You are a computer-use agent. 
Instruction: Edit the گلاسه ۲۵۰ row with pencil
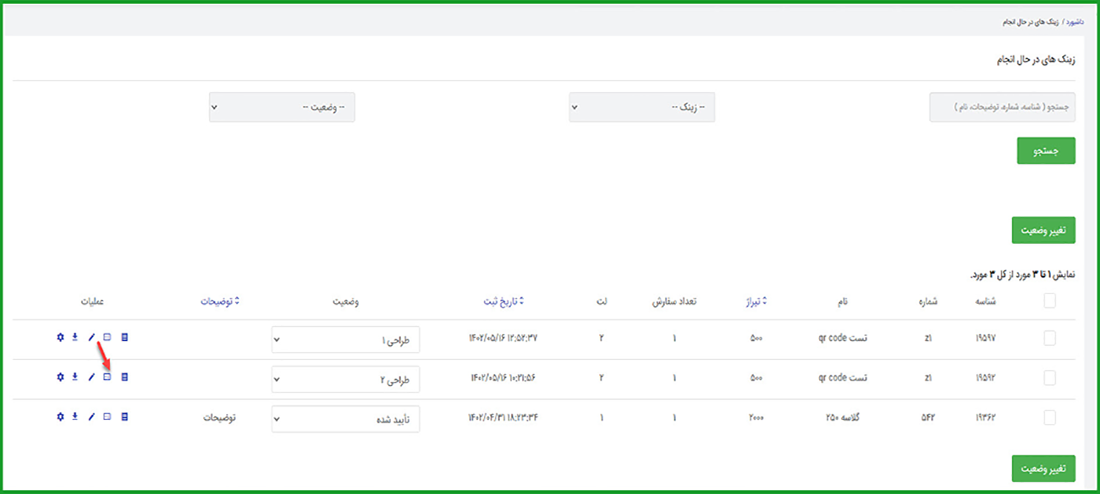click(91, 417)
